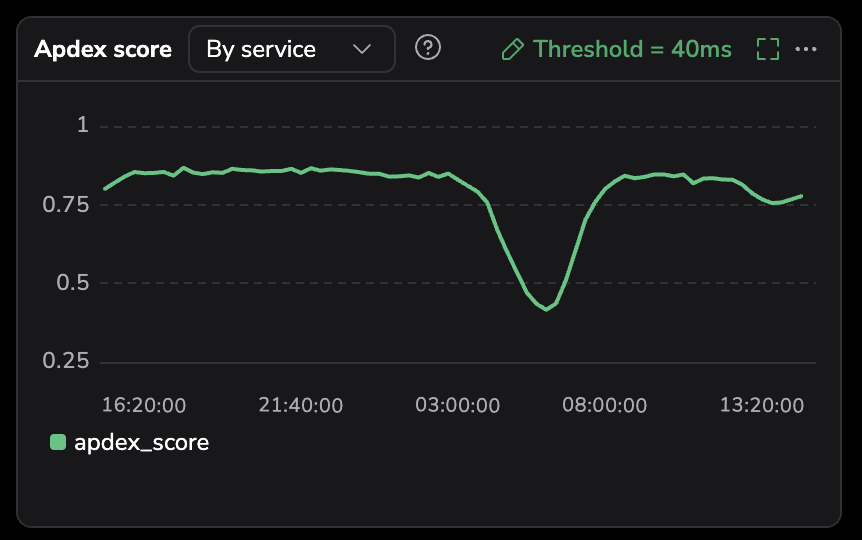
Task: Click the 21:40:00 x-axis time label
Action: coord(300,405)
